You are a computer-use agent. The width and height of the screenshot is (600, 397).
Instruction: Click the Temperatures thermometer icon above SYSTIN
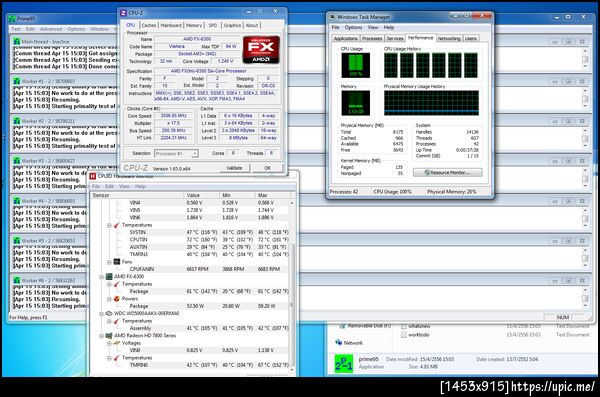(117, 225)
